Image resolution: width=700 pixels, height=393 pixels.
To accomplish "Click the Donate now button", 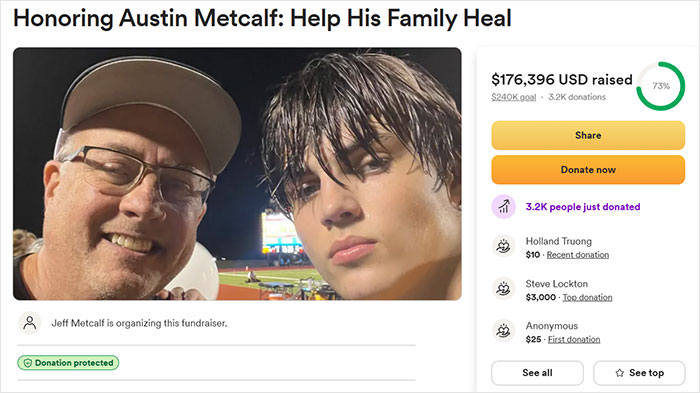I will 588,170.
